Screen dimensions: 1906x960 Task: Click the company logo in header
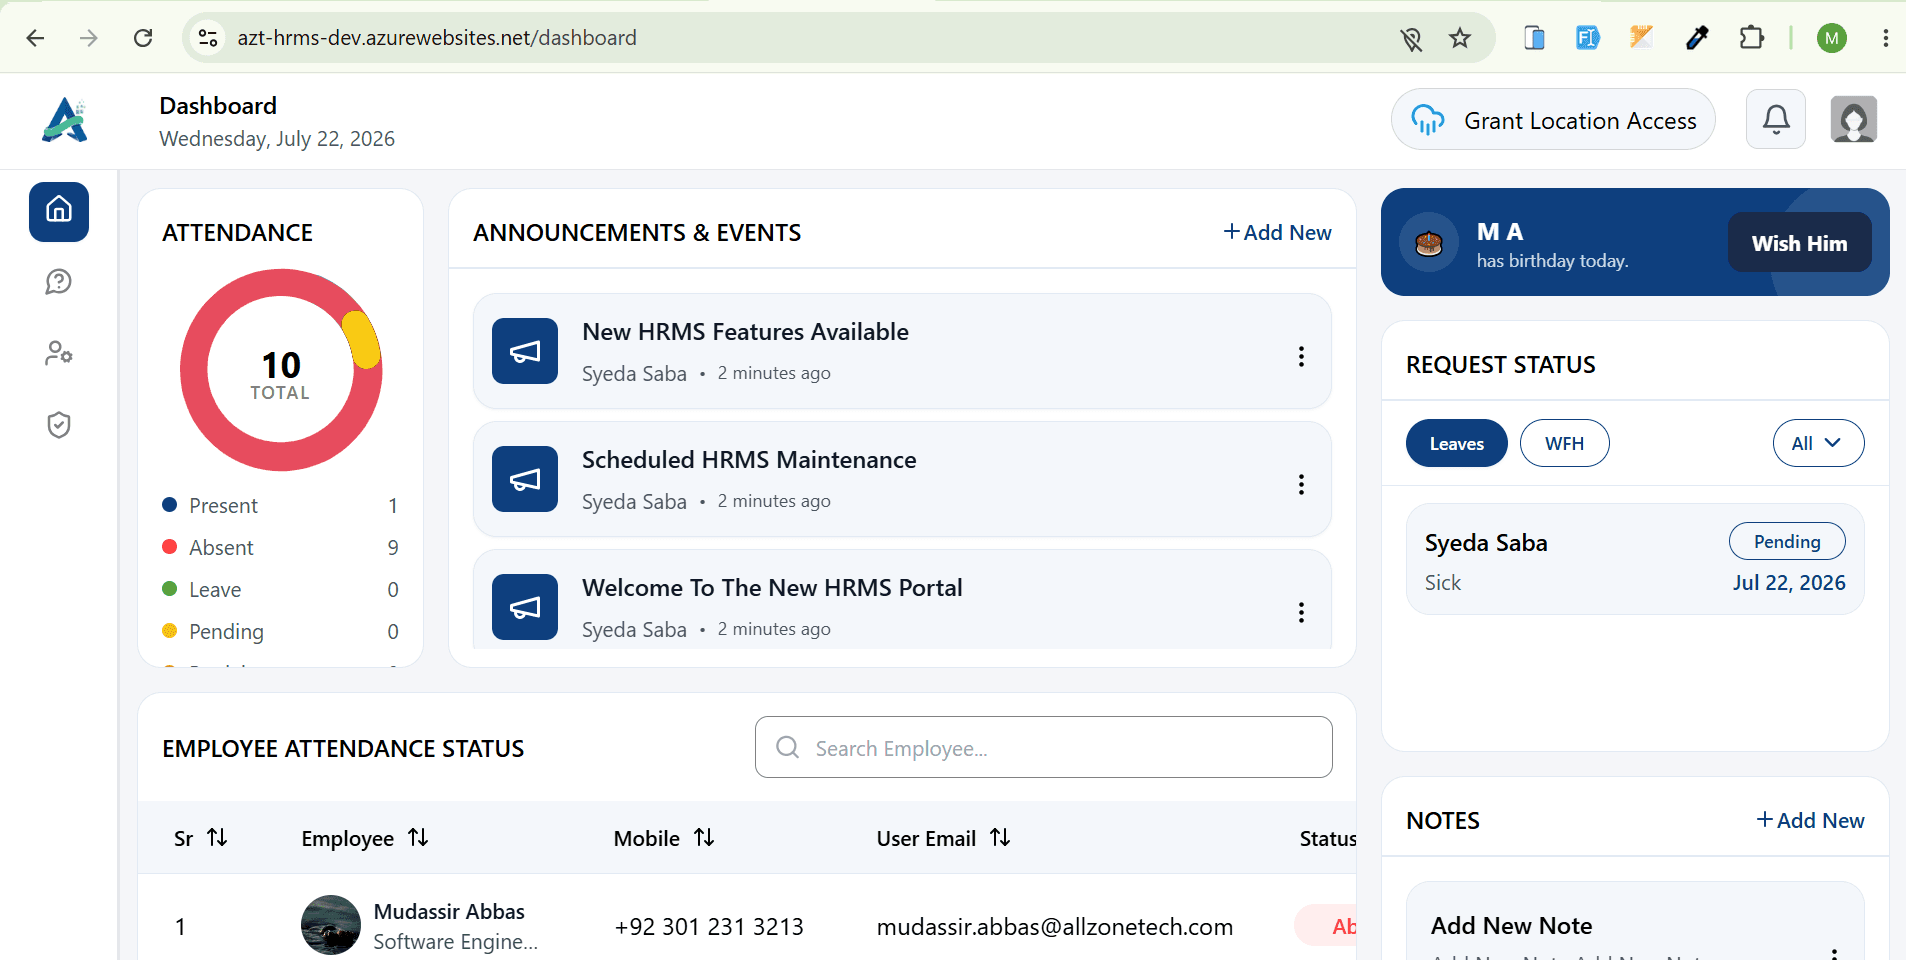[65, 120]
